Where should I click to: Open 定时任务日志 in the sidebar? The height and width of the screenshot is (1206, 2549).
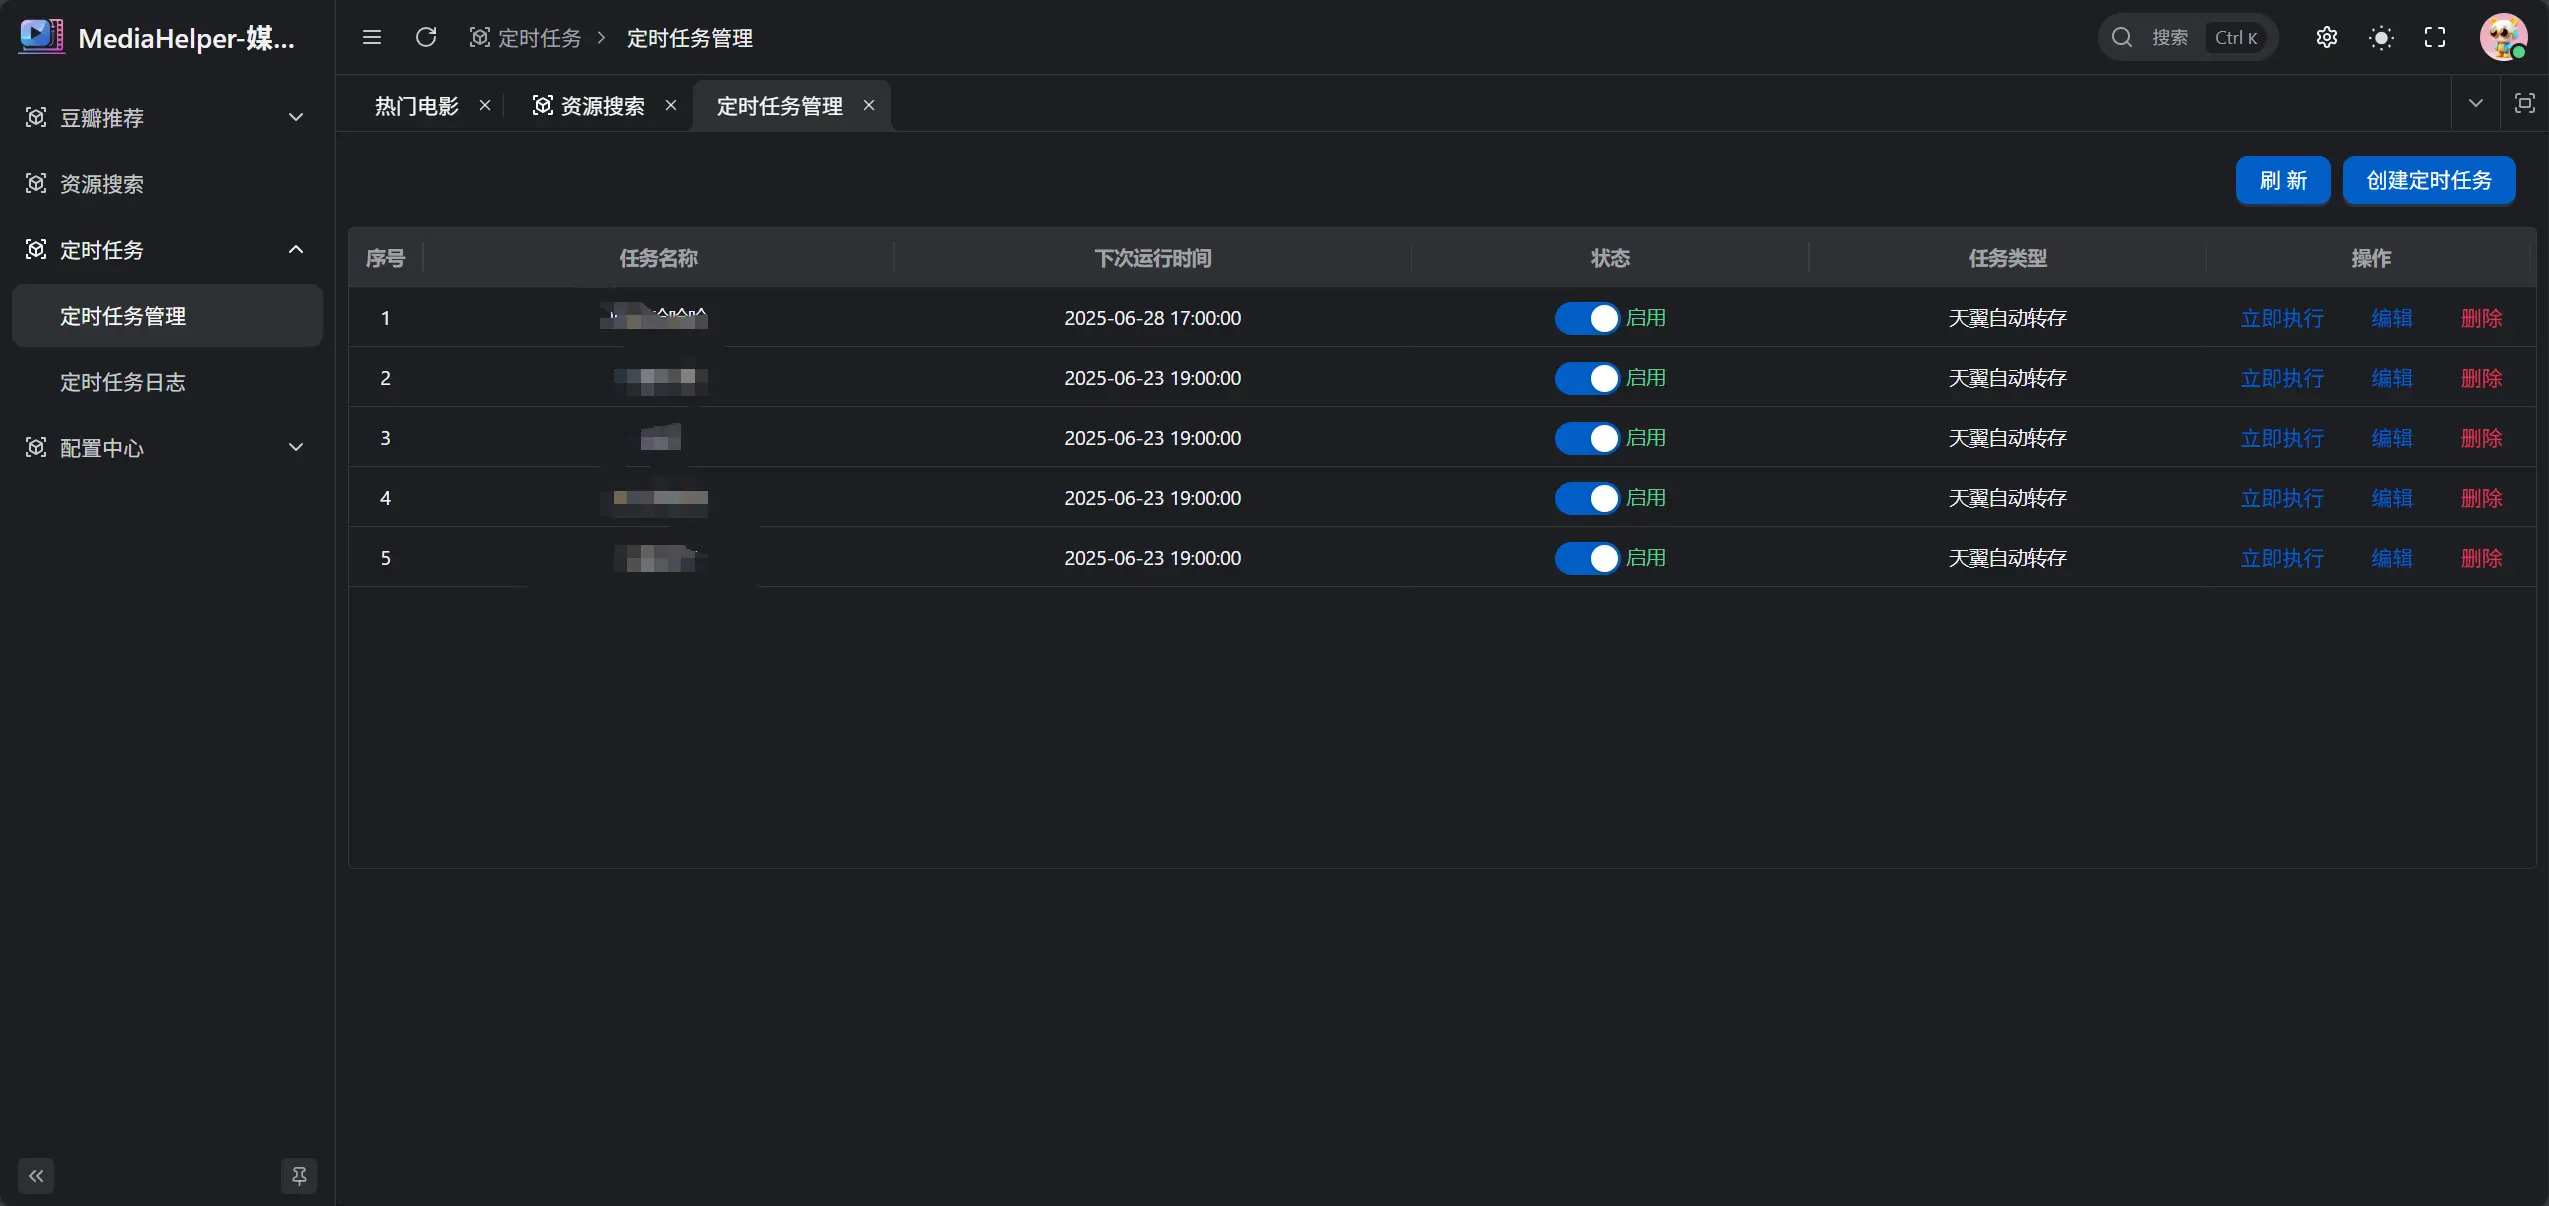click(123, 382)
